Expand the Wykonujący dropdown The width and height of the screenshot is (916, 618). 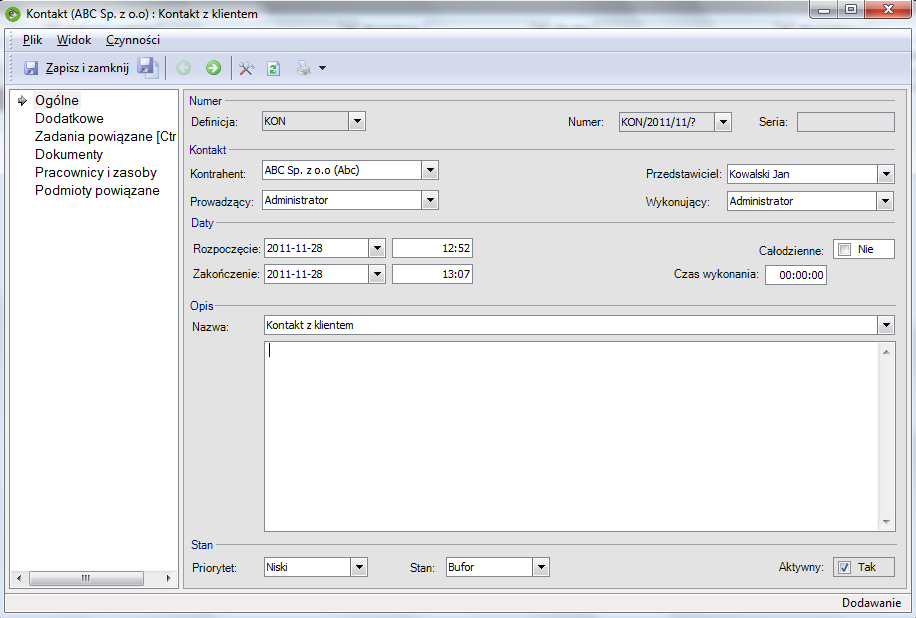tap(886, 202)
